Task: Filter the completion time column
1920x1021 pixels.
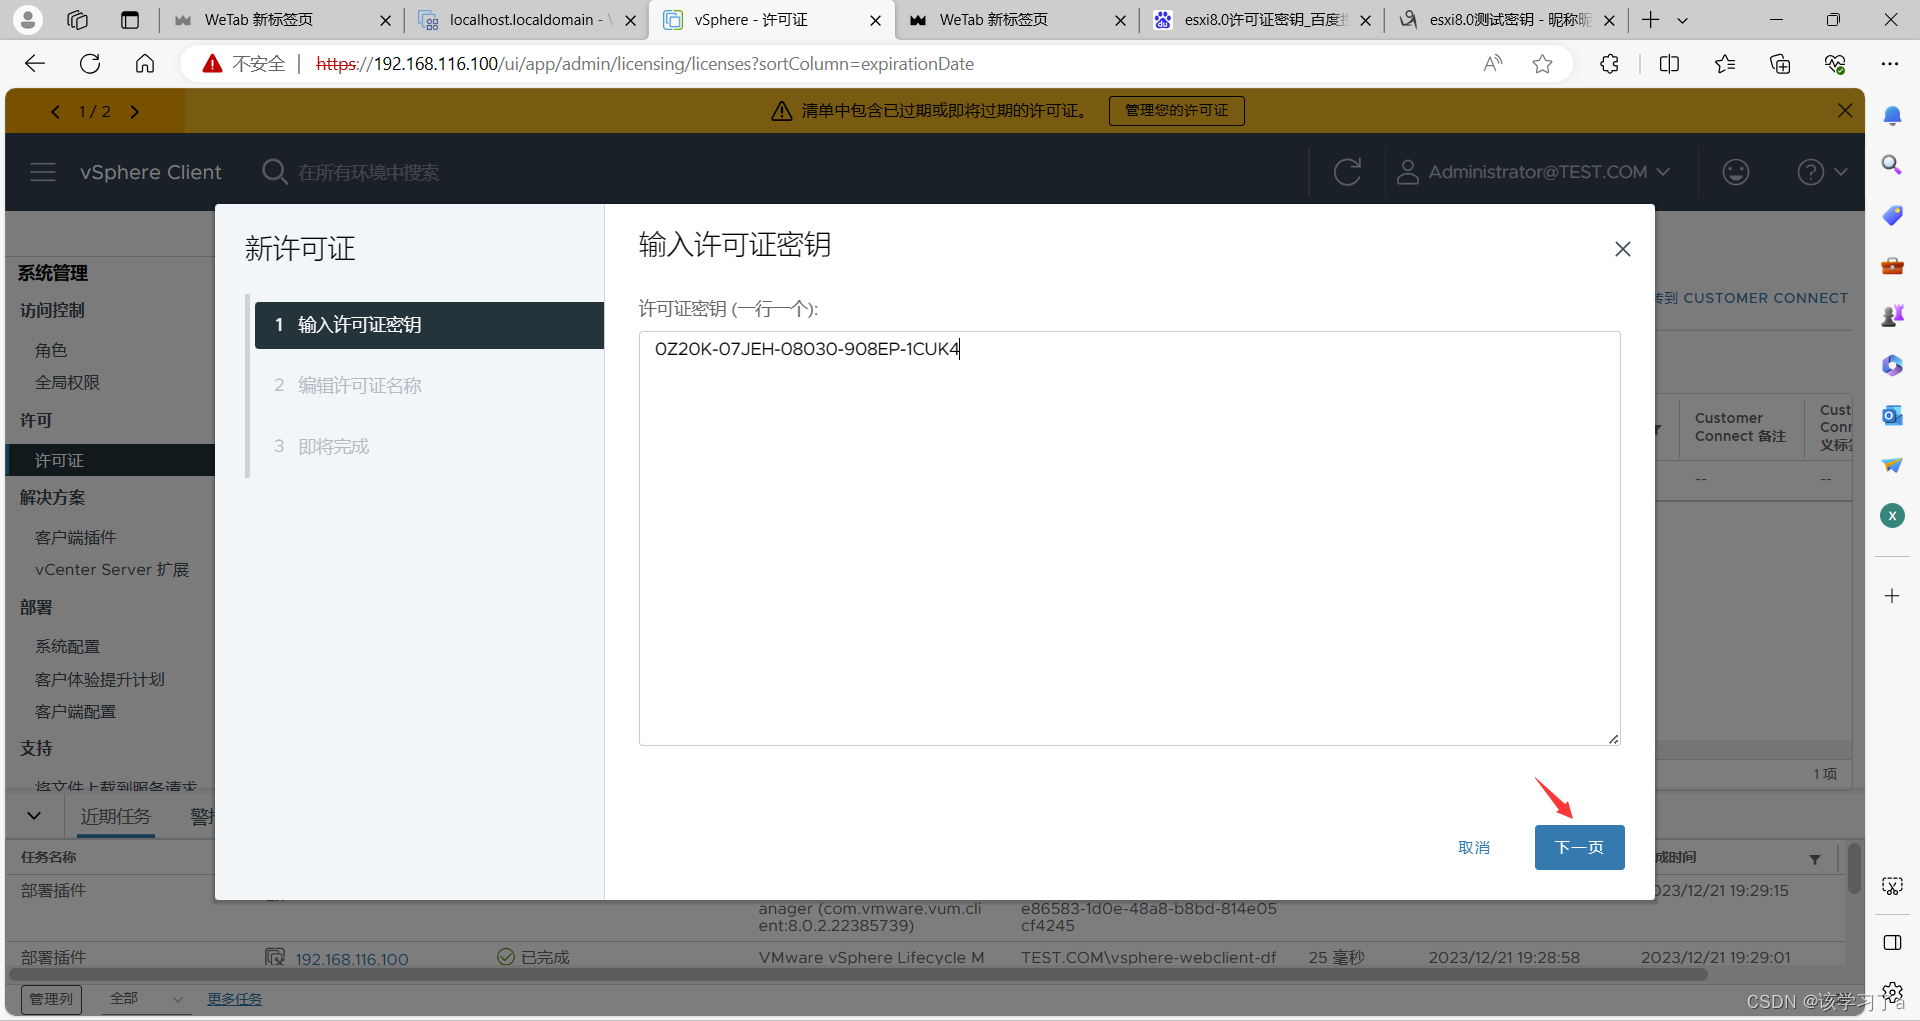Action: tap(1814, 859)
